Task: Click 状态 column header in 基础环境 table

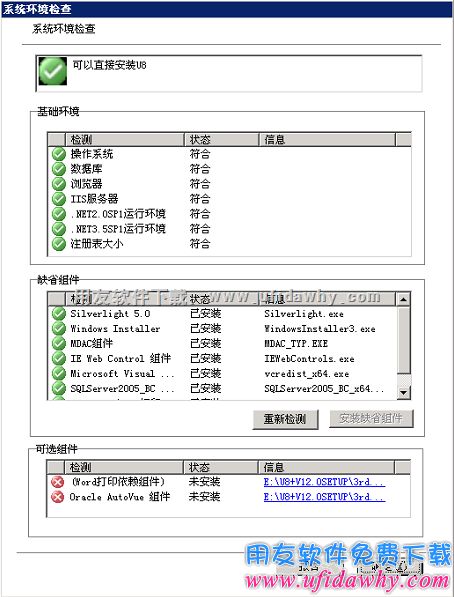Action: point(222,140)
